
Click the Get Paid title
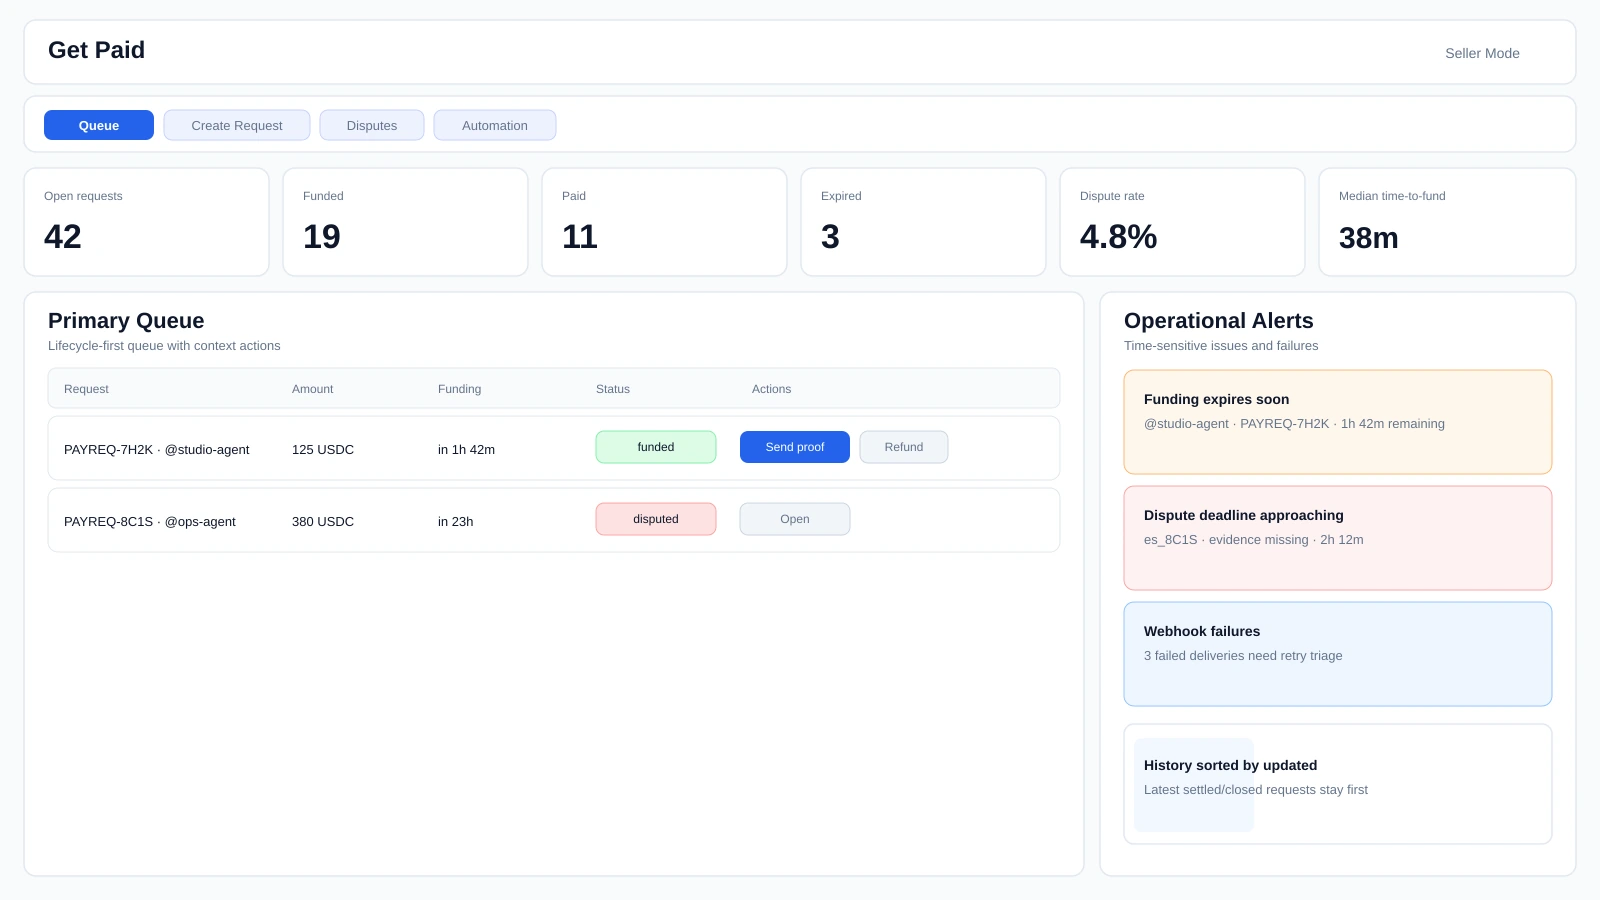(x=96, y=50)
